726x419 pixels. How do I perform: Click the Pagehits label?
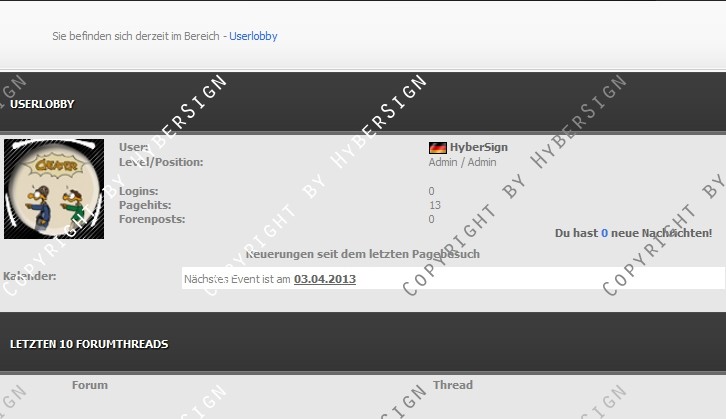pyautogui.click(x=144, y=205)
